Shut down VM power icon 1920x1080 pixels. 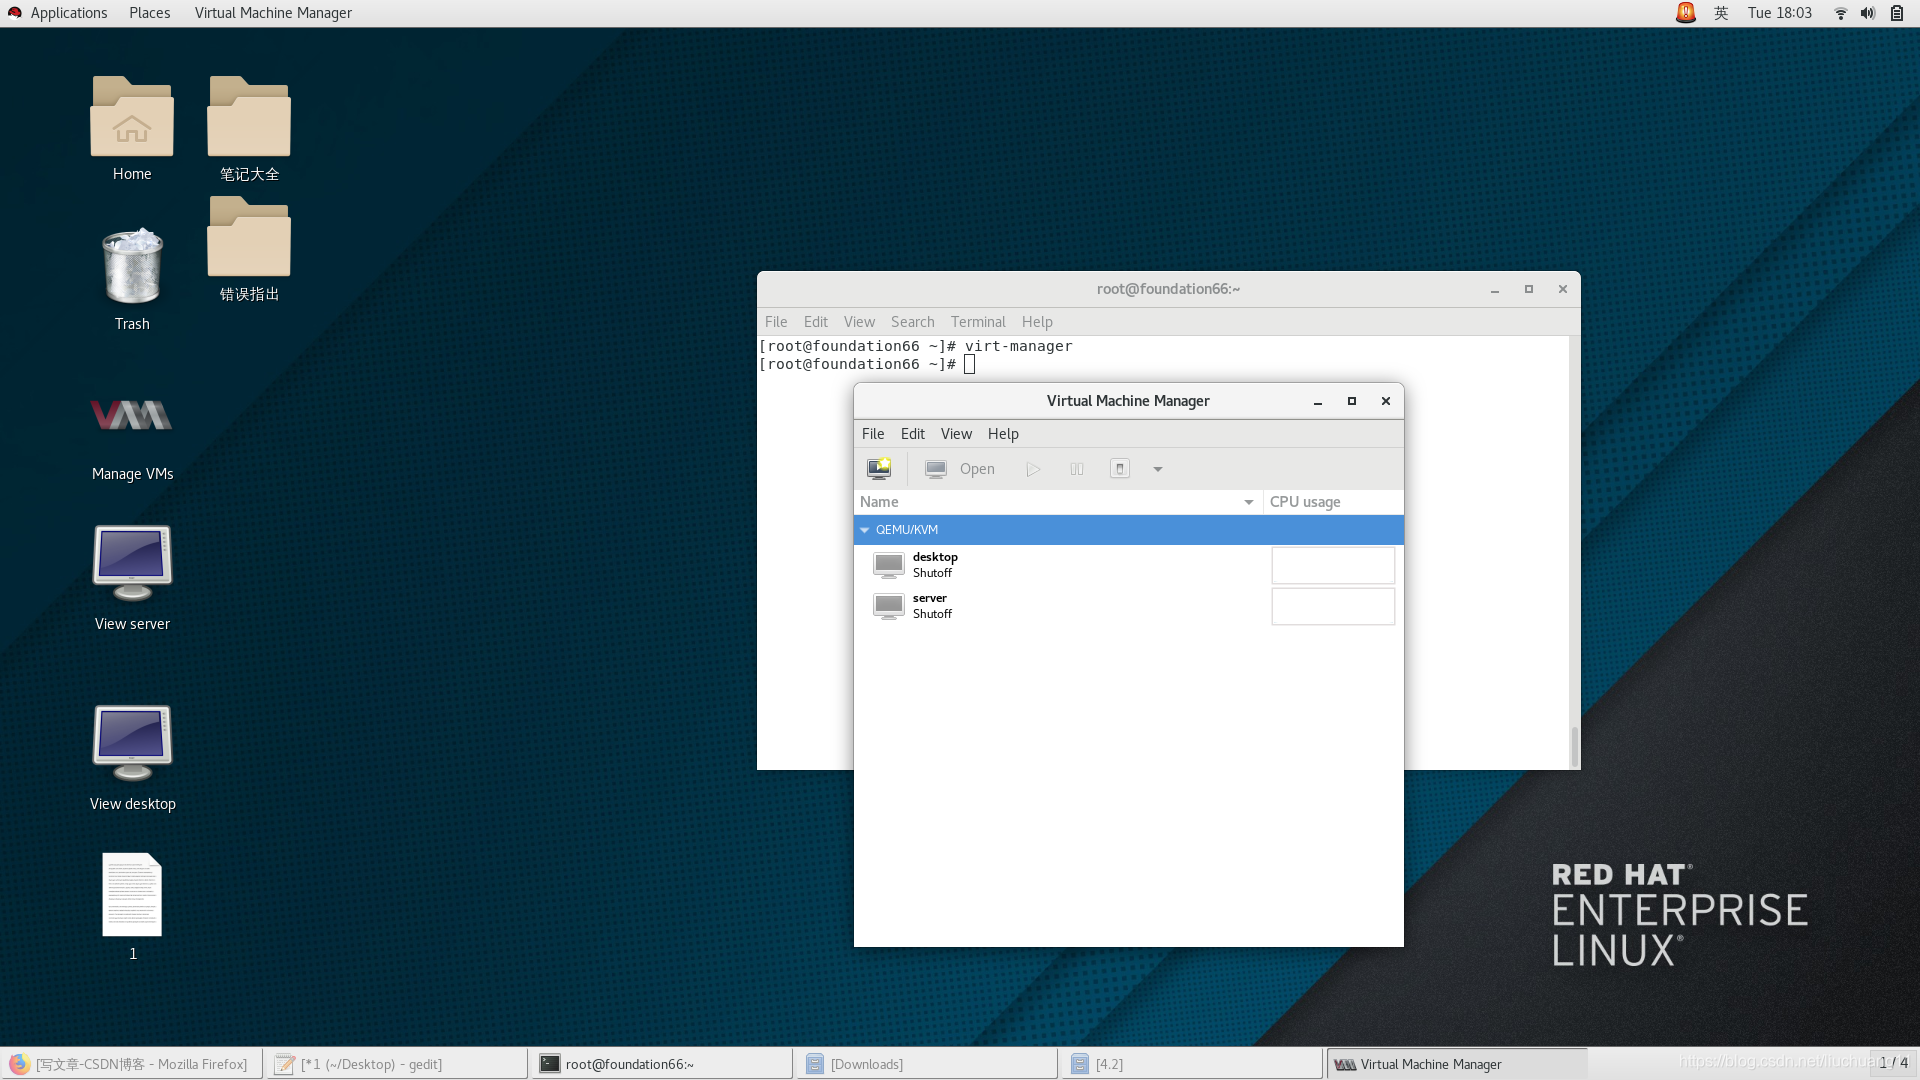point(1120,469)
